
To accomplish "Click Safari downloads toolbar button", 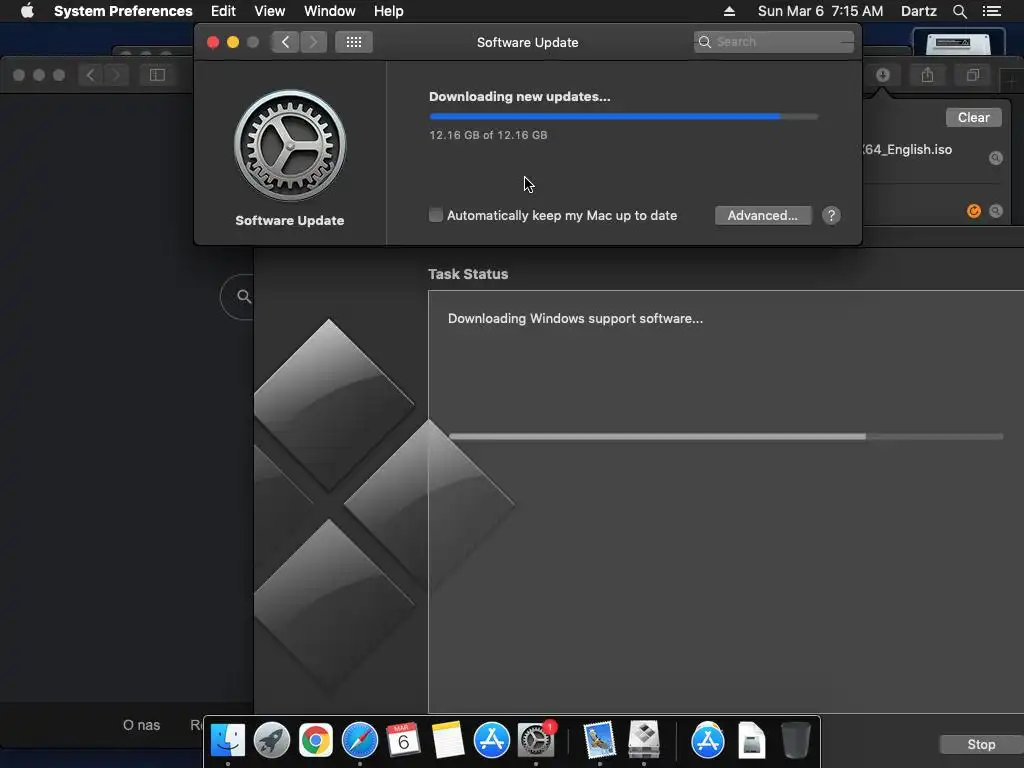I will tap(882, 75).
